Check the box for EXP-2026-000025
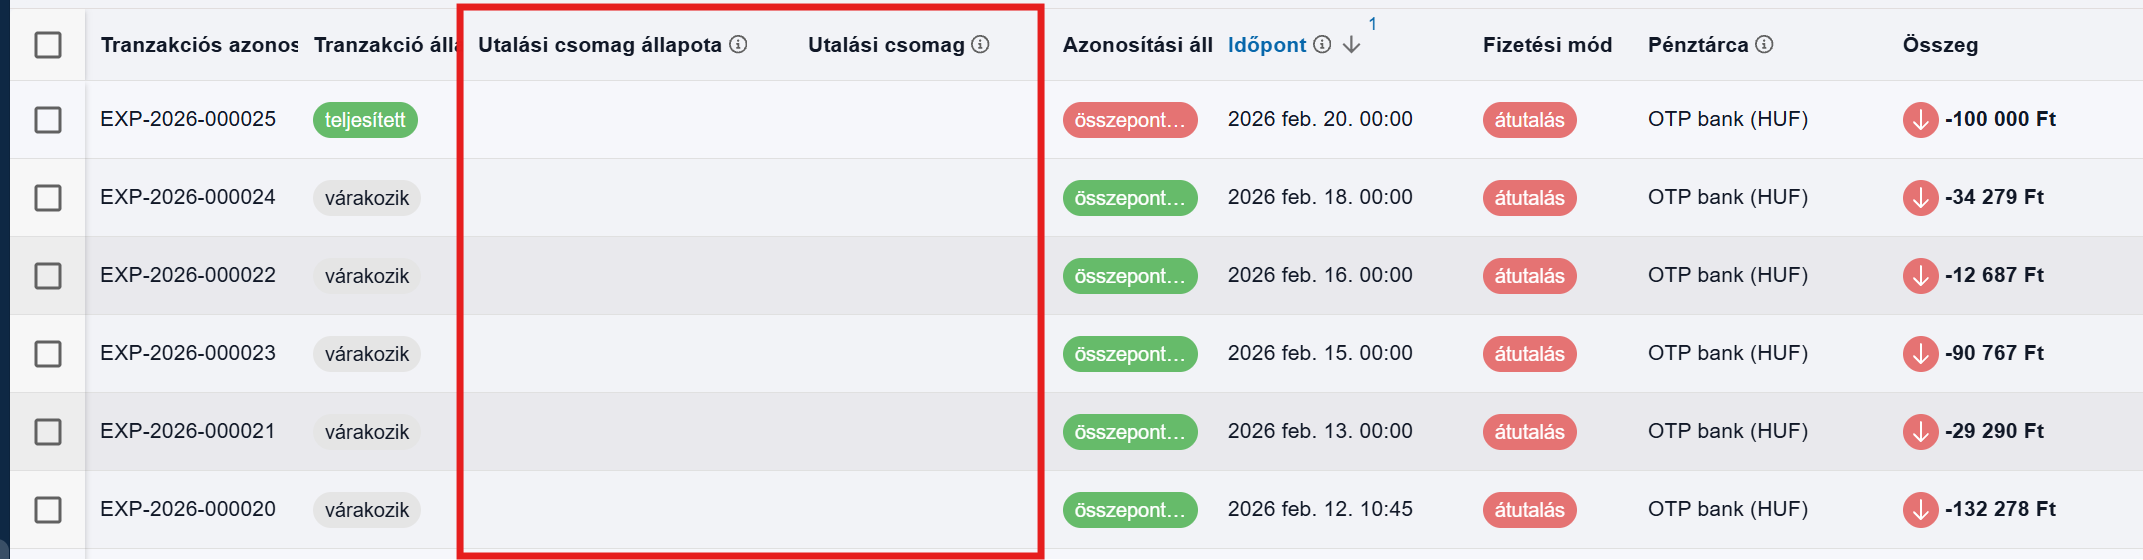2143x560 pixels. pyautogui.click(x=48, y=120)
